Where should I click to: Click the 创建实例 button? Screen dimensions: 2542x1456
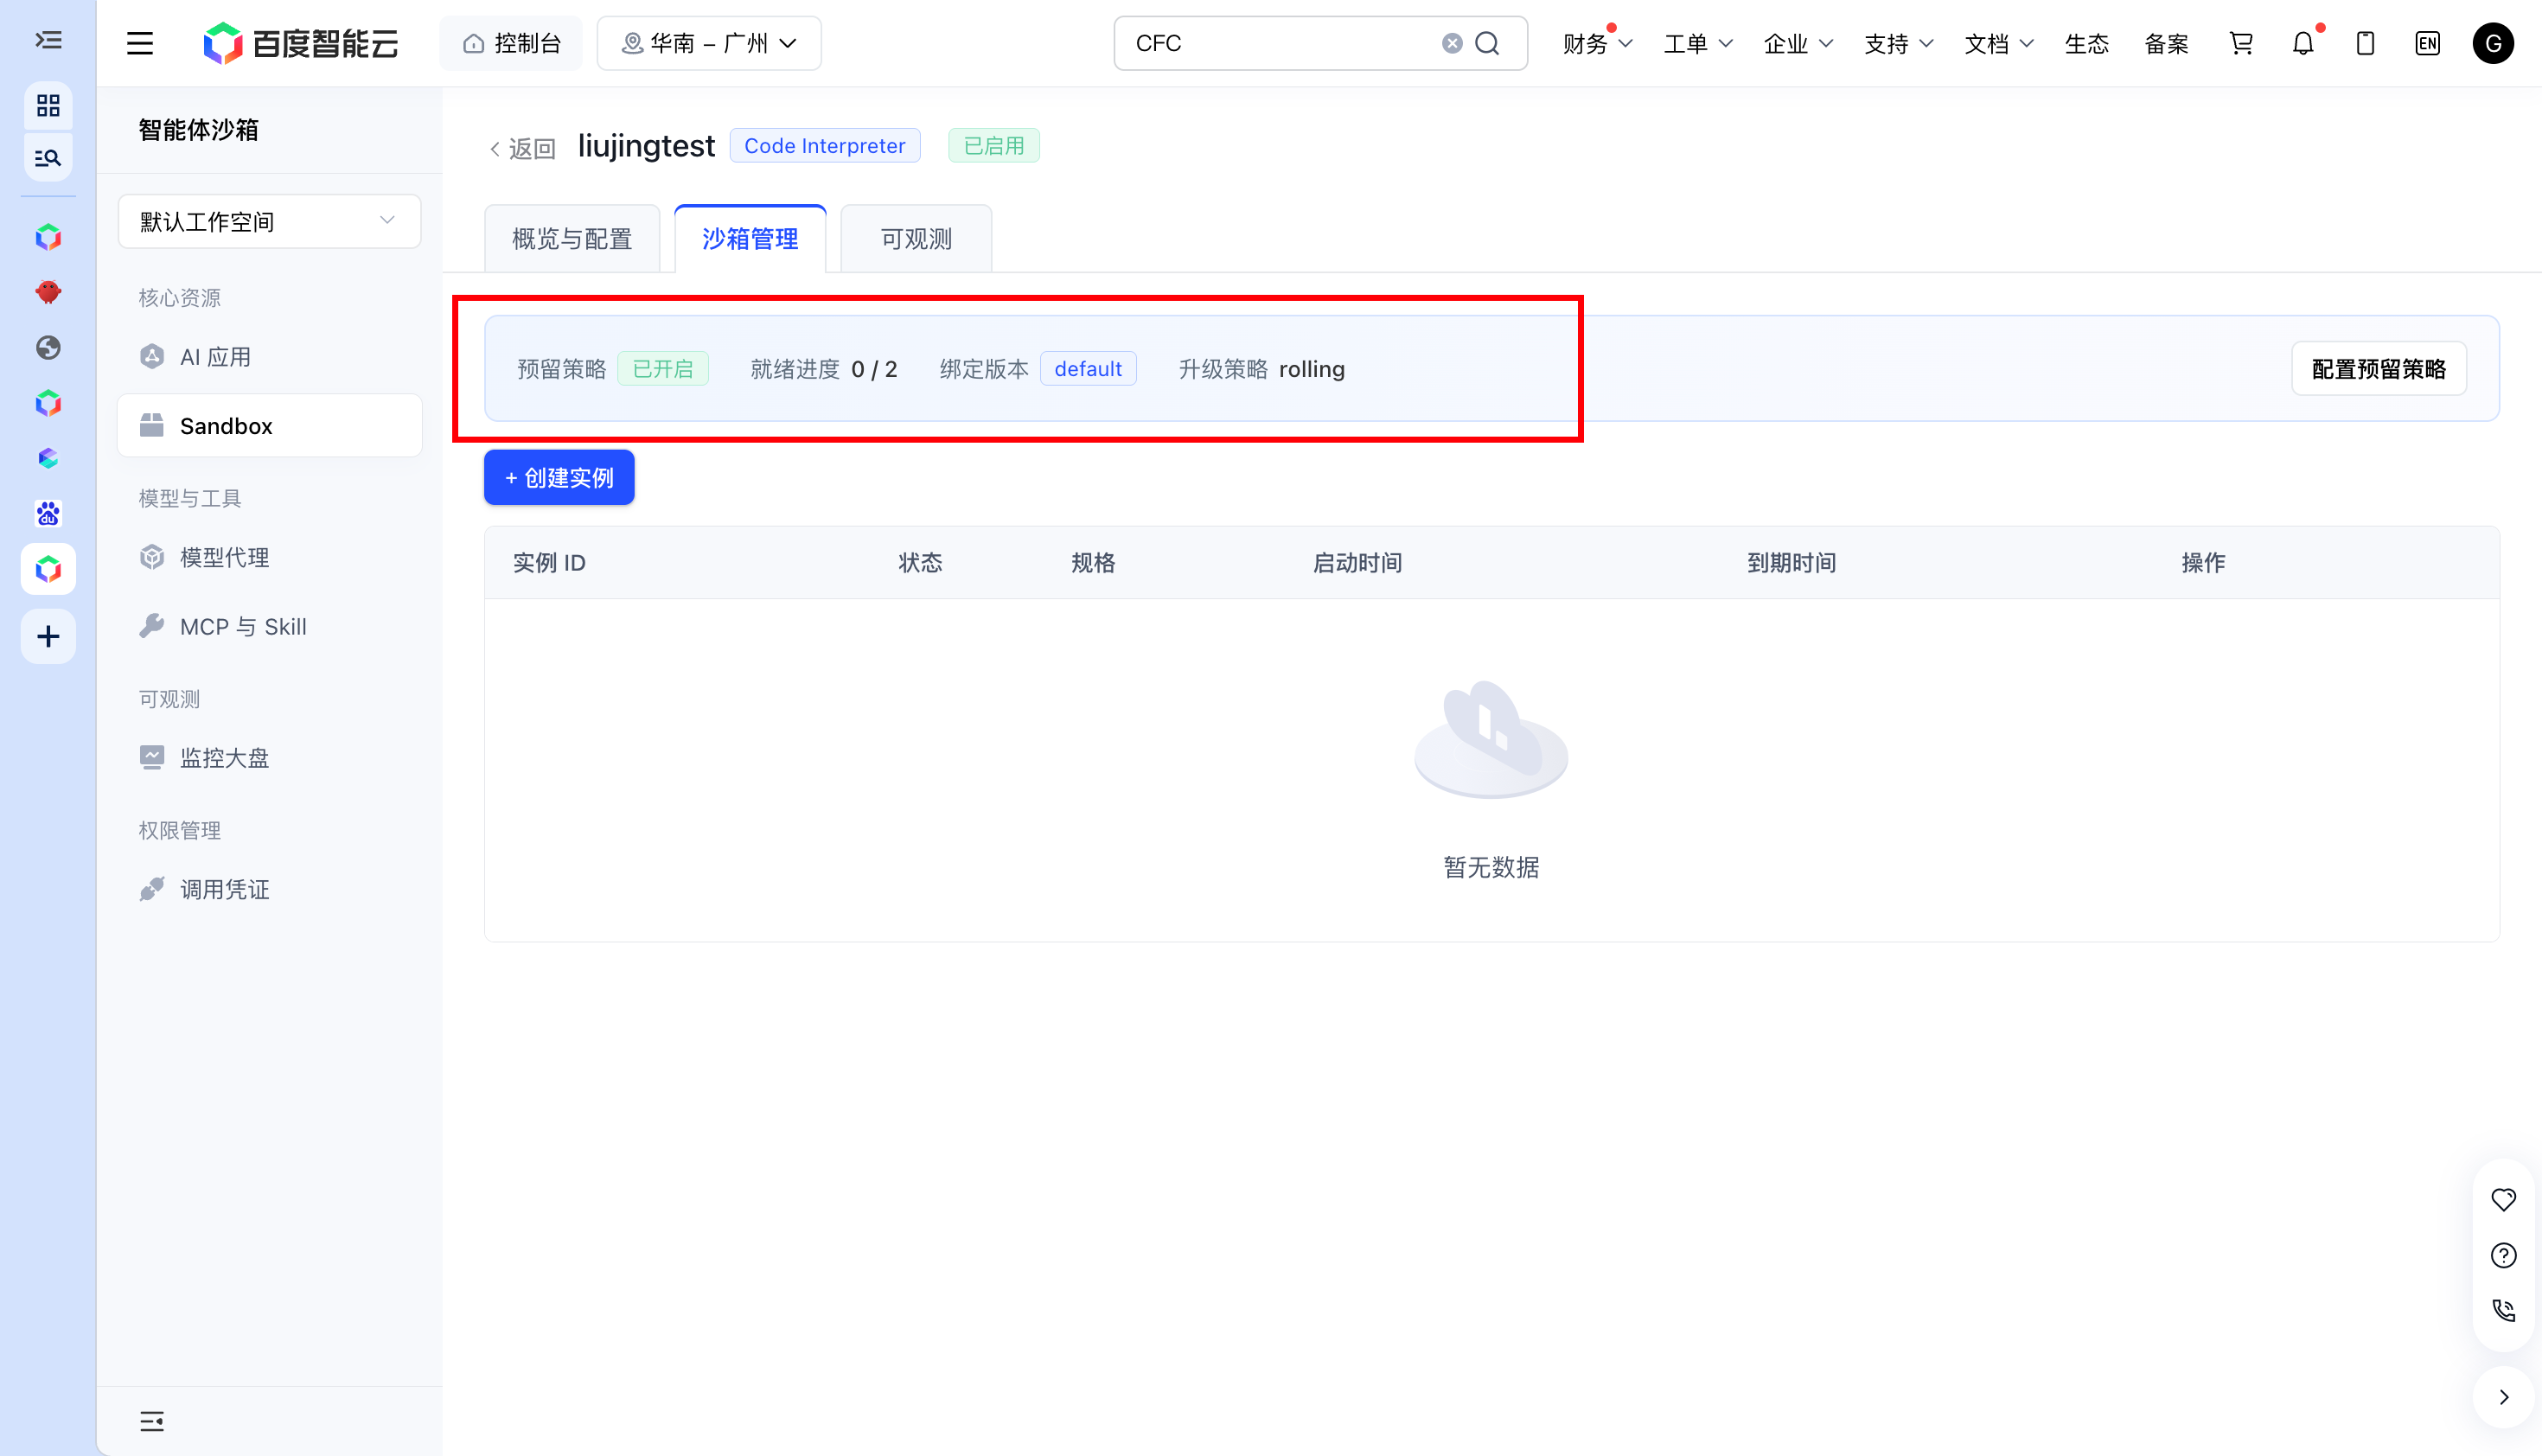(559, 477)
